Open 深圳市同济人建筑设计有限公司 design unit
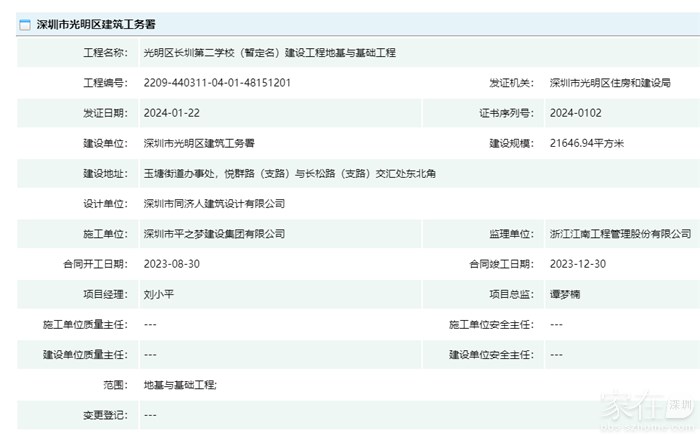700x435 pixels. point(214,204)
